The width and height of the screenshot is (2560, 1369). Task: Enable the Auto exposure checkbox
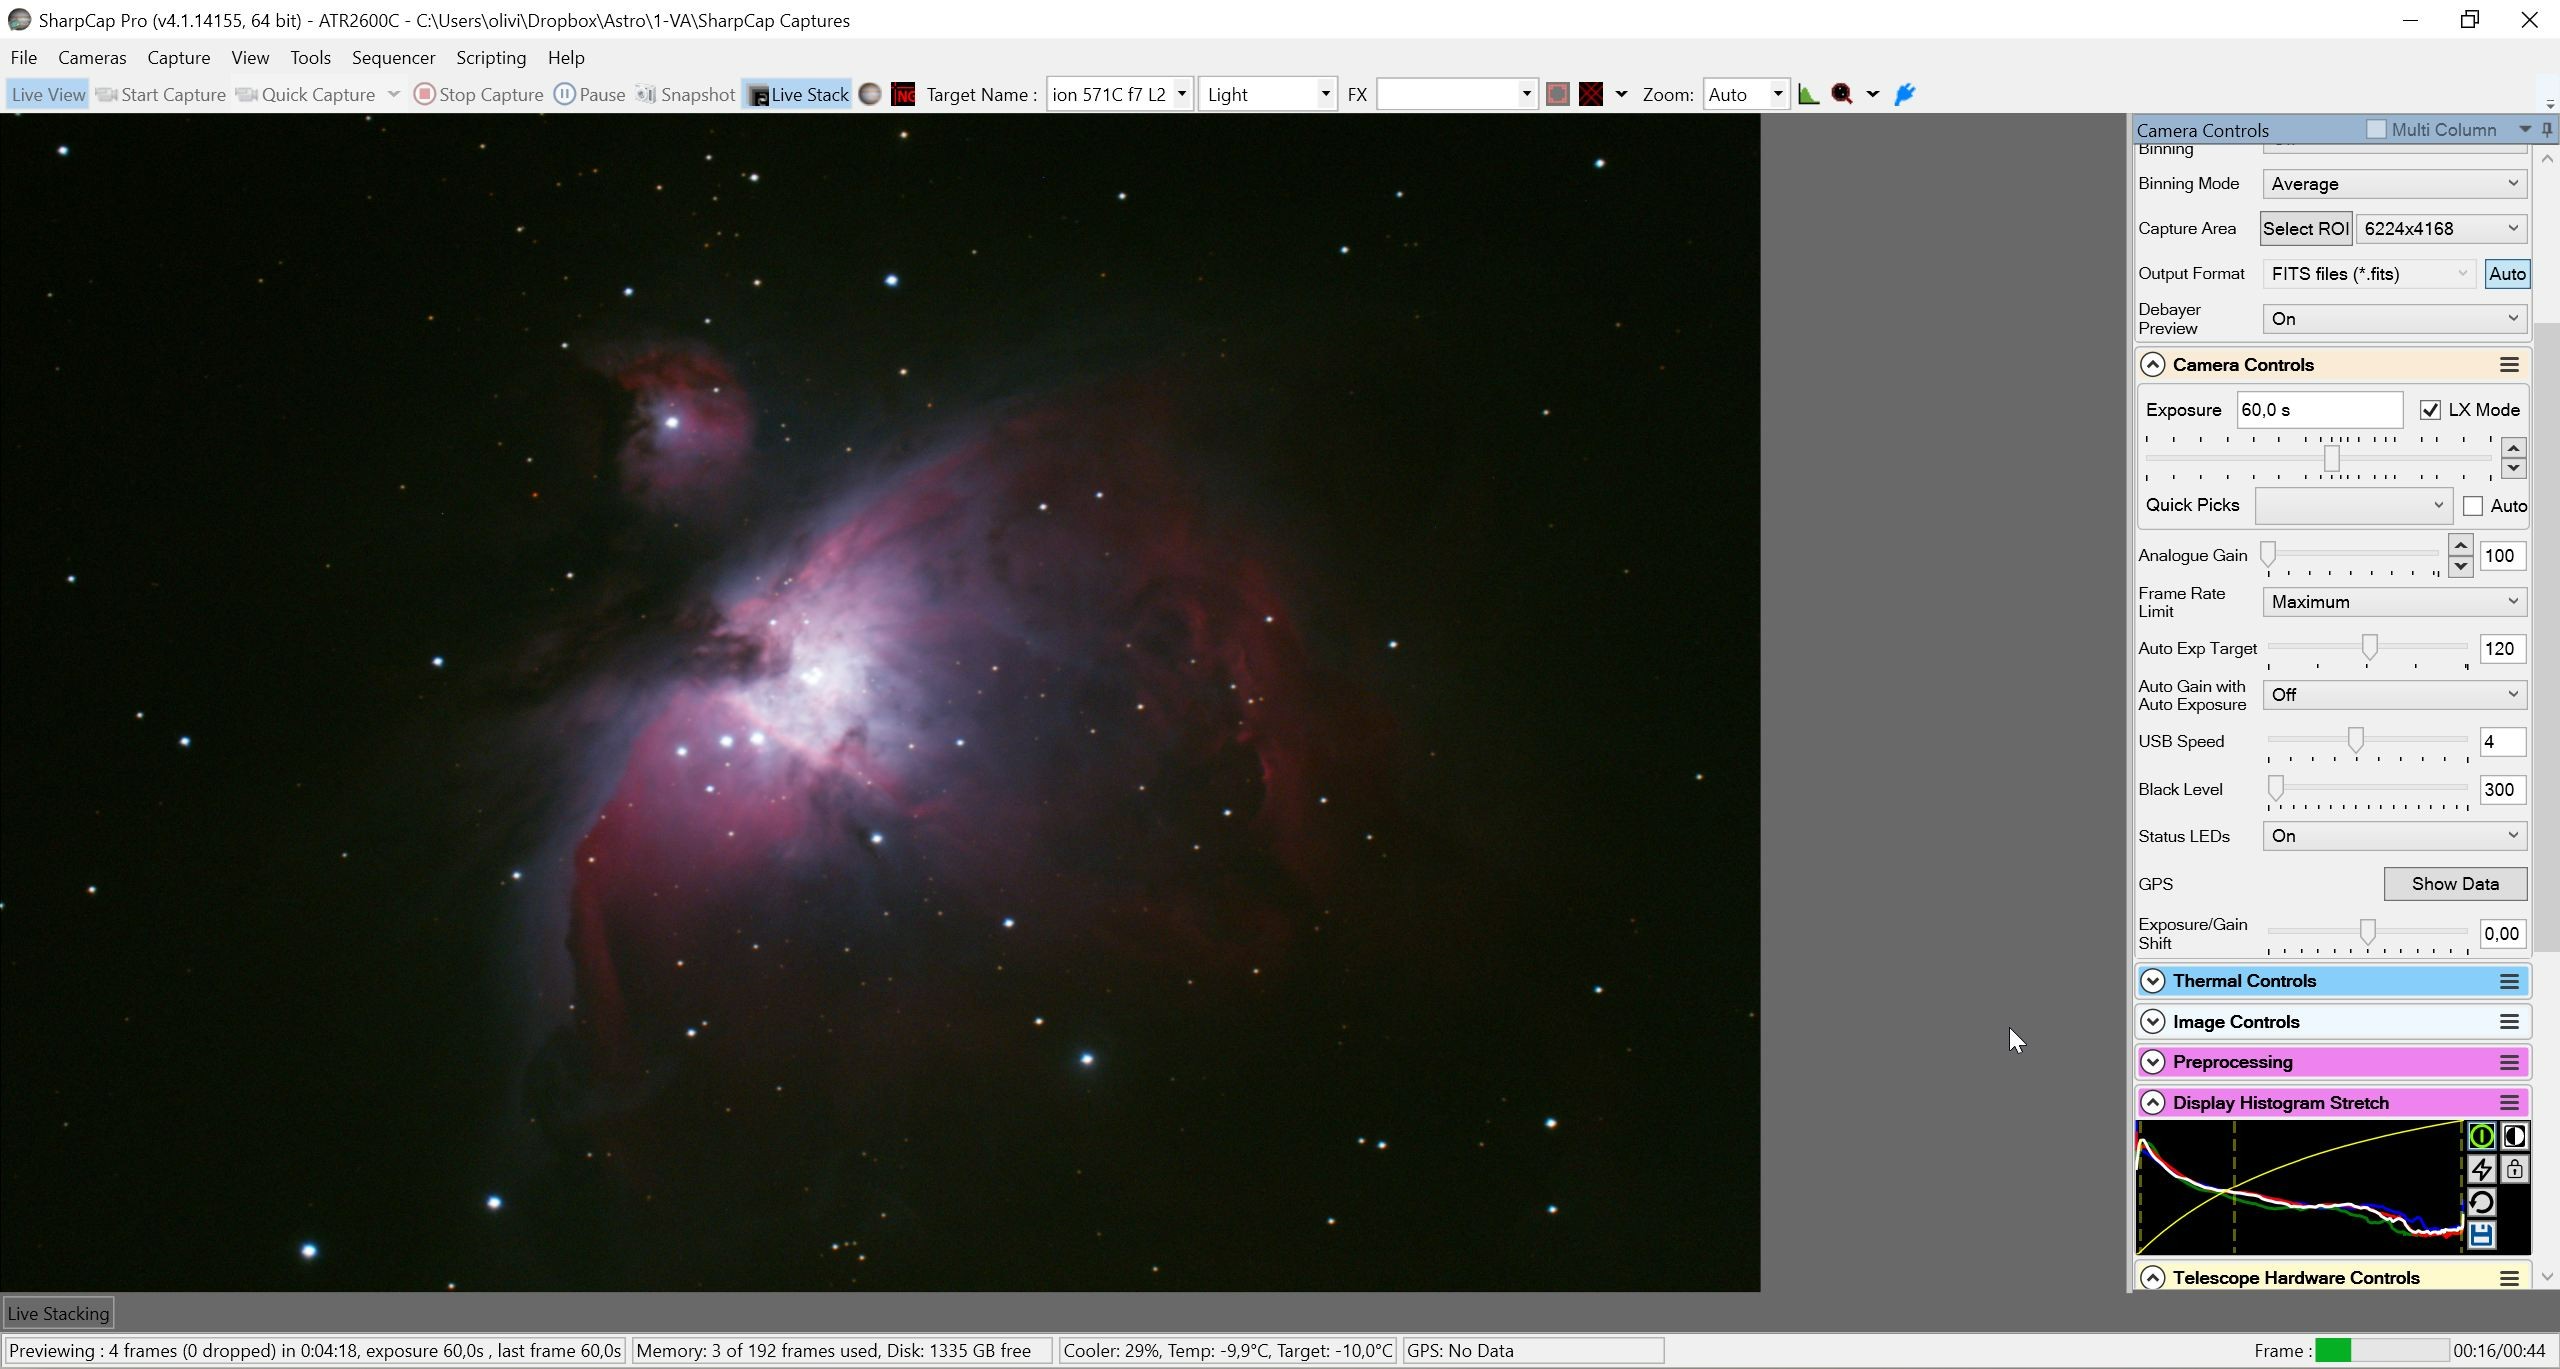pos(2473,506)
